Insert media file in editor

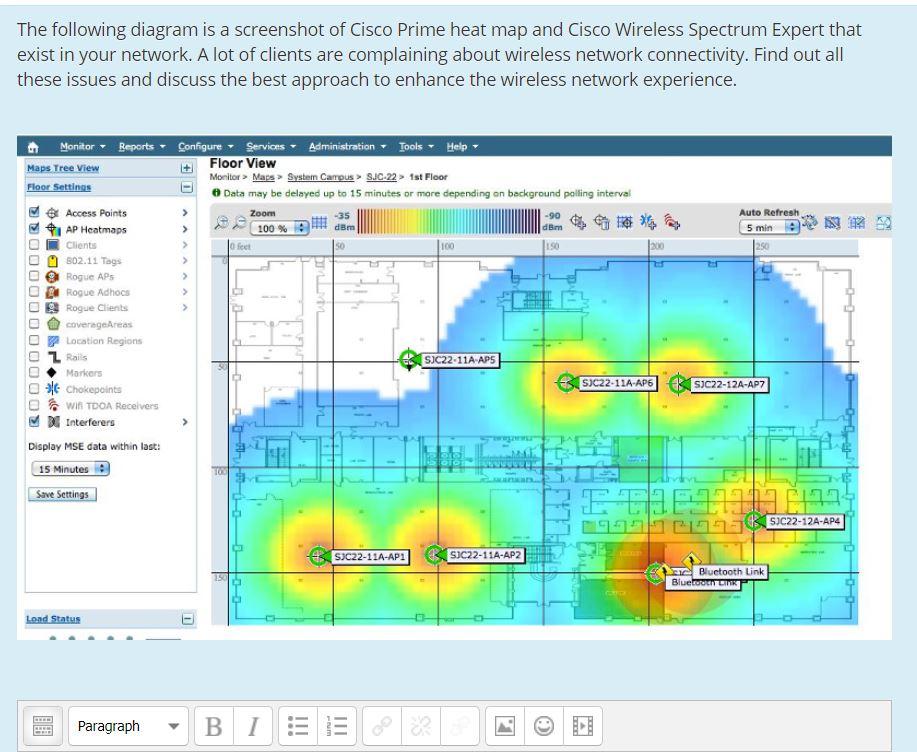[582, 726]
